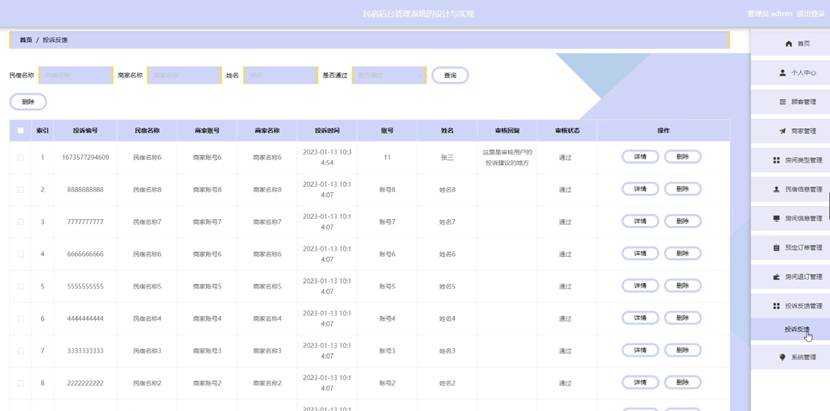Focus the 民宿名称 search field
The image size is (830, 411).
tap(76, 75)
